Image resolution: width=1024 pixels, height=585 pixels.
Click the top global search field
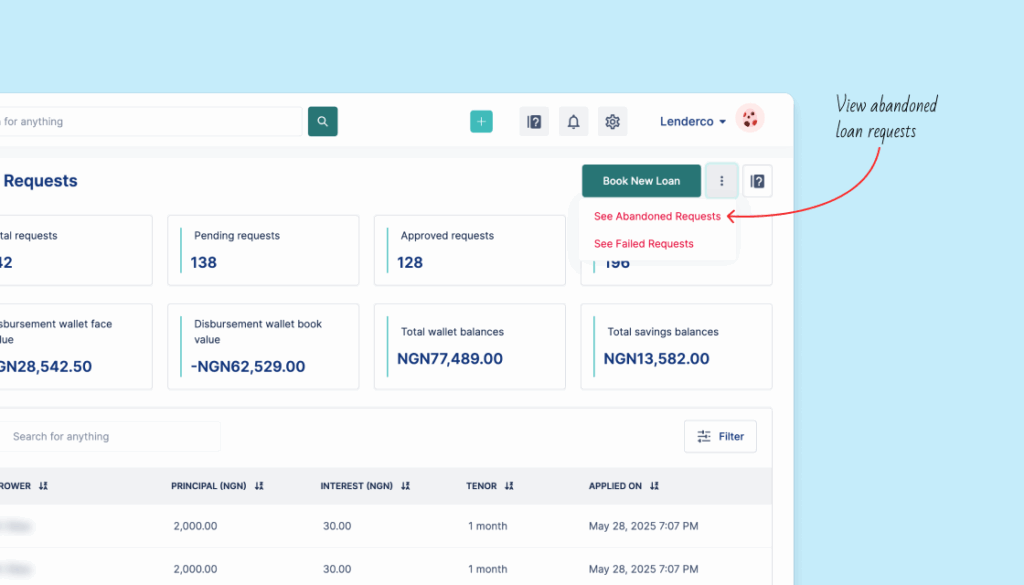(150, 122)
